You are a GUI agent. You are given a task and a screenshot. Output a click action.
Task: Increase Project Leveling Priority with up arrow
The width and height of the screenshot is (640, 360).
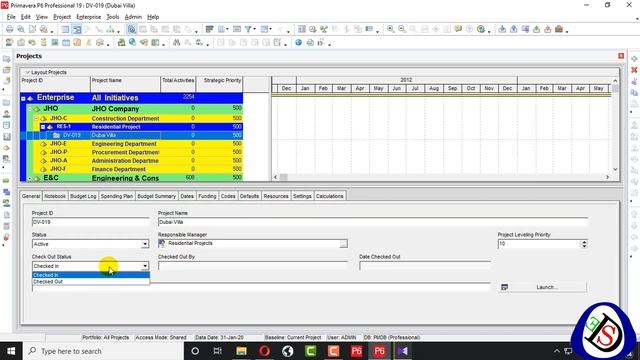pyautogui.click(x=584, y=242)
